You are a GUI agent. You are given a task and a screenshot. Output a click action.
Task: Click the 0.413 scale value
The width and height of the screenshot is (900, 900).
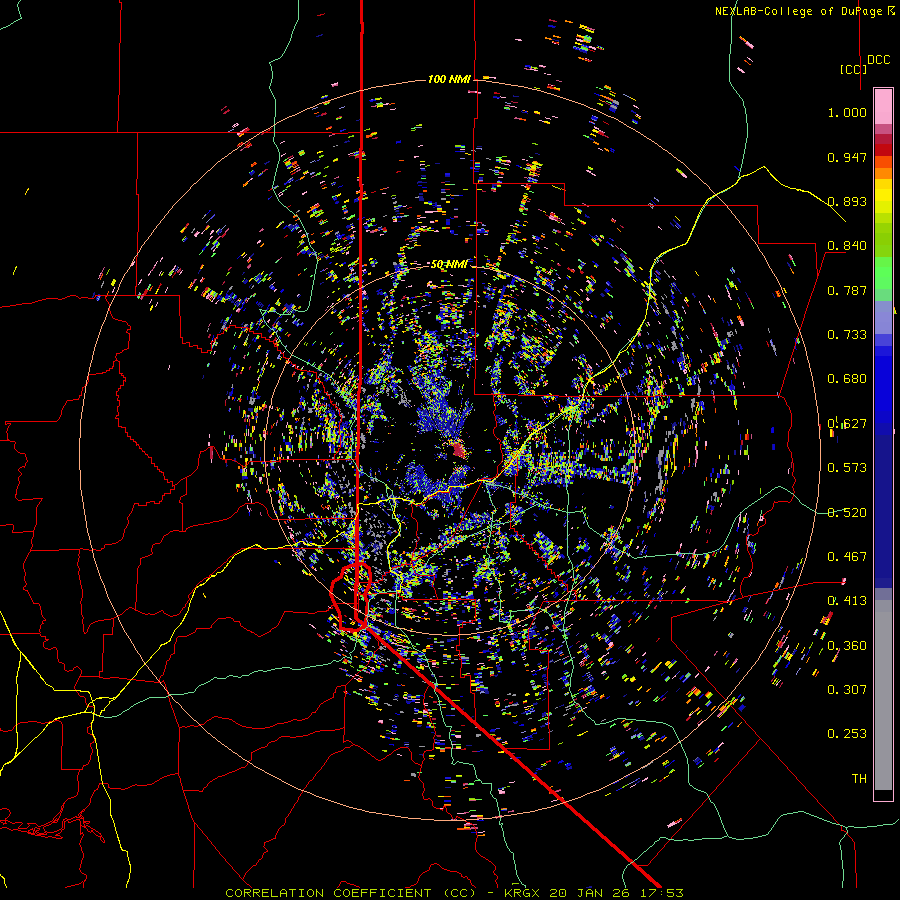tap(847, 601)
